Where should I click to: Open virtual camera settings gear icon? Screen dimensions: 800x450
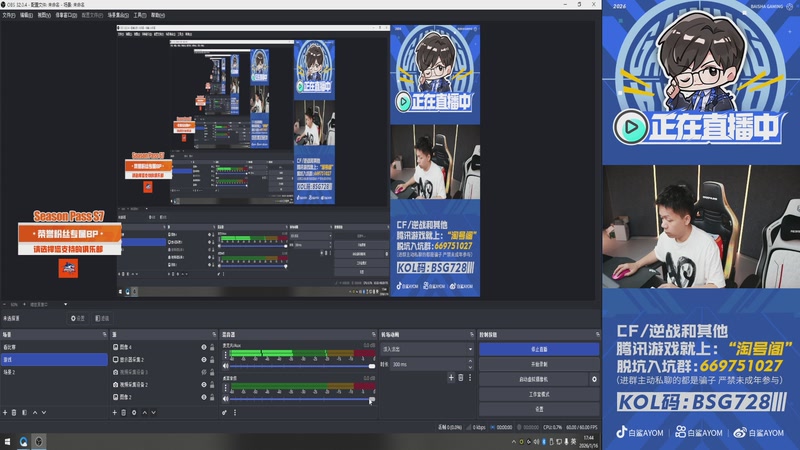click(x=594, y=379)
